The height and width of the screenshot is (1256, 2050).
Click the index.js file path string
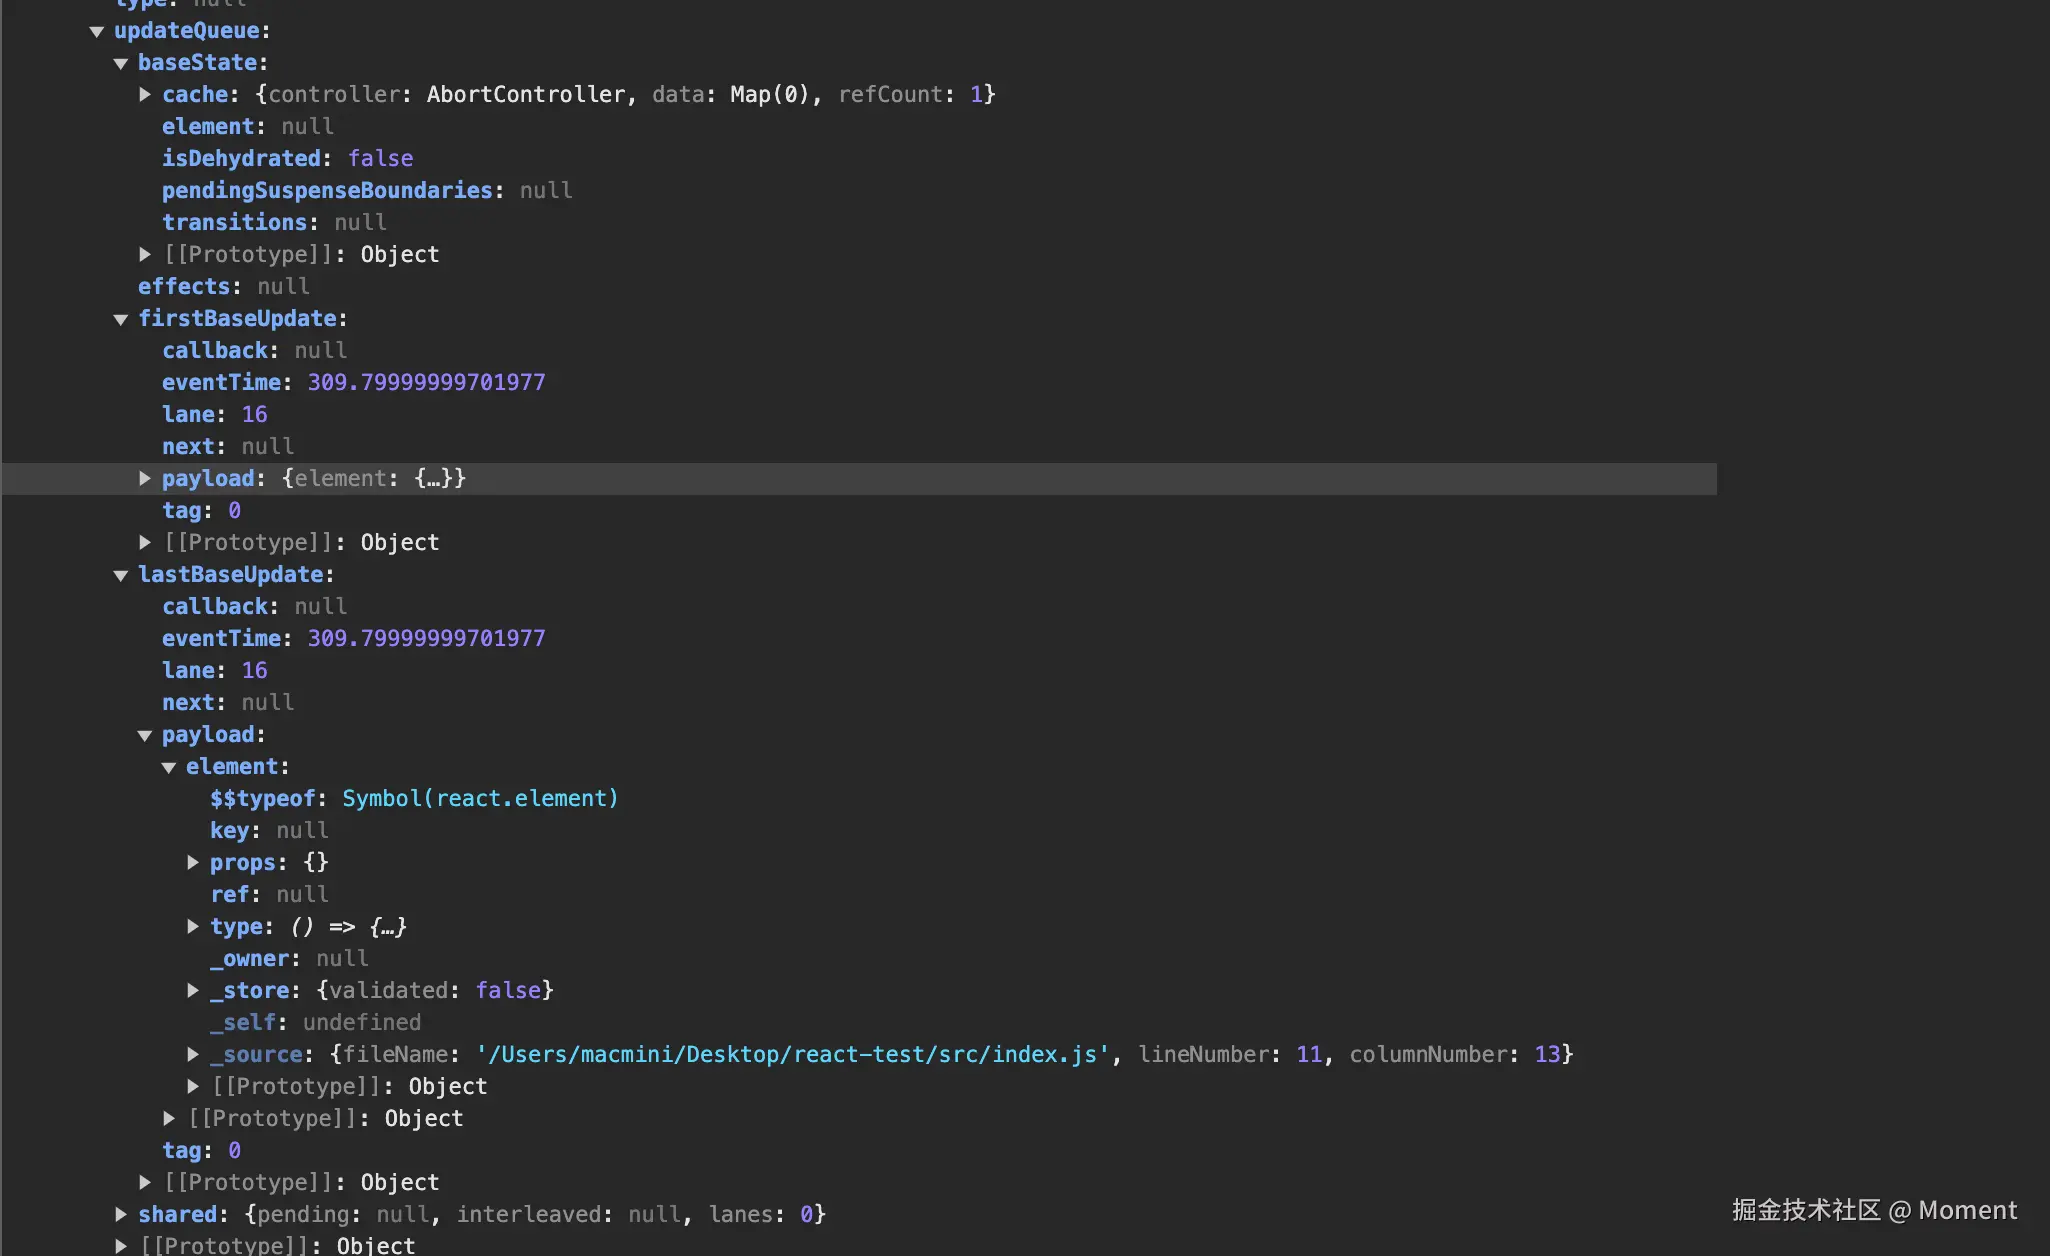click(x=792, y=1054)
